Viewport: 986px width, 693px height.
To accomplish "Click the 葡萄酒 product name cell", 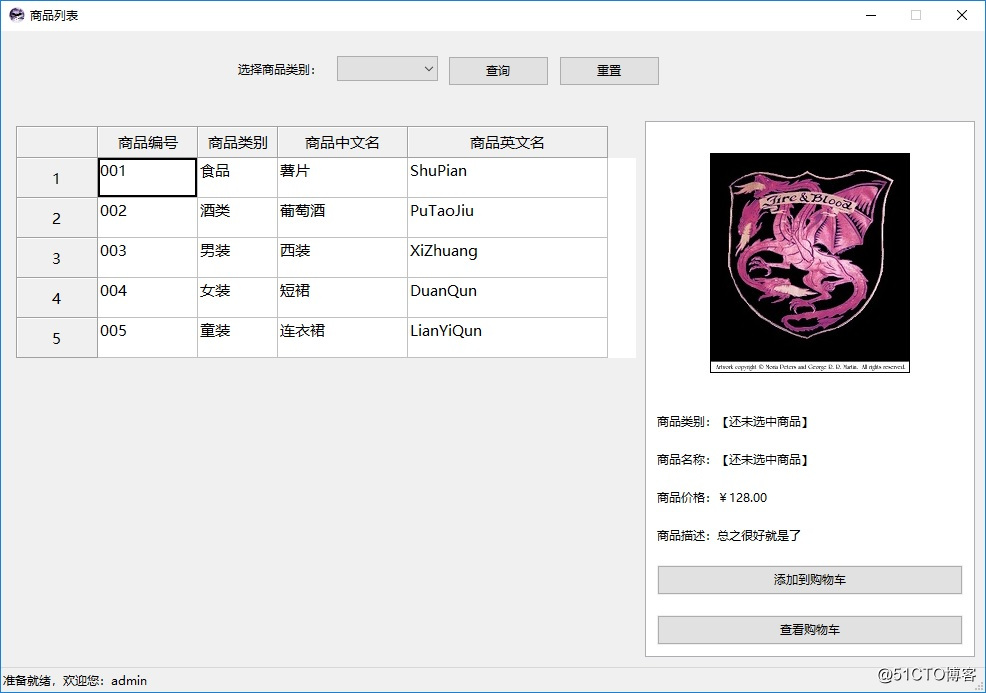I will point(343,218).
